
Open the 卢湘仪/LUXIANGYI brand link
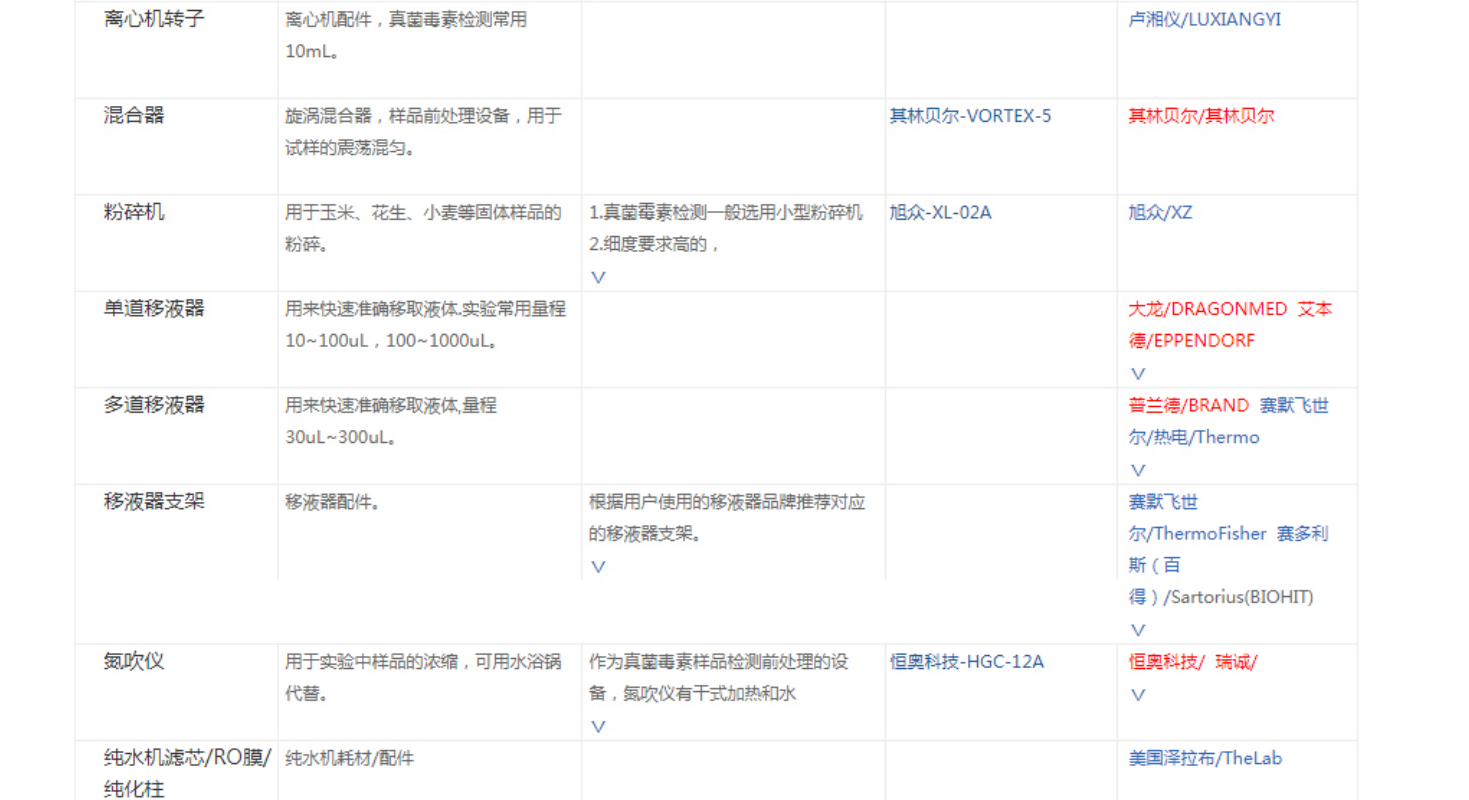point(1204,19)
